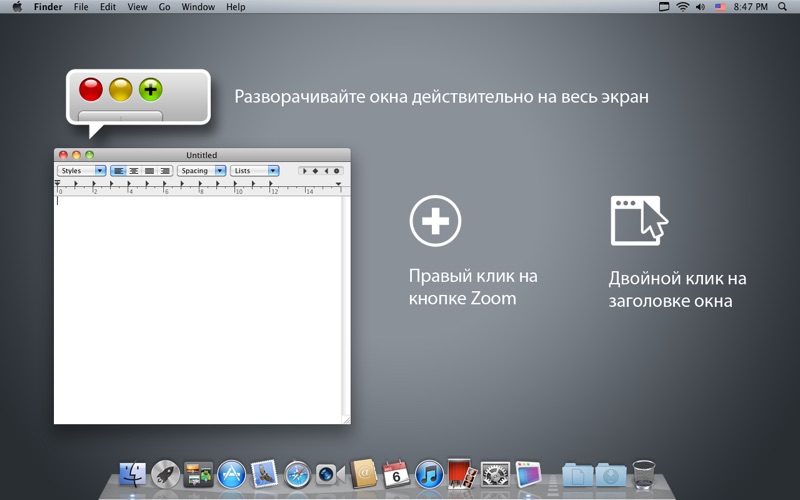Open Launchpad rocket icon in dock
The width and height of the screenshot is (800, 500).
pos(166,474)
